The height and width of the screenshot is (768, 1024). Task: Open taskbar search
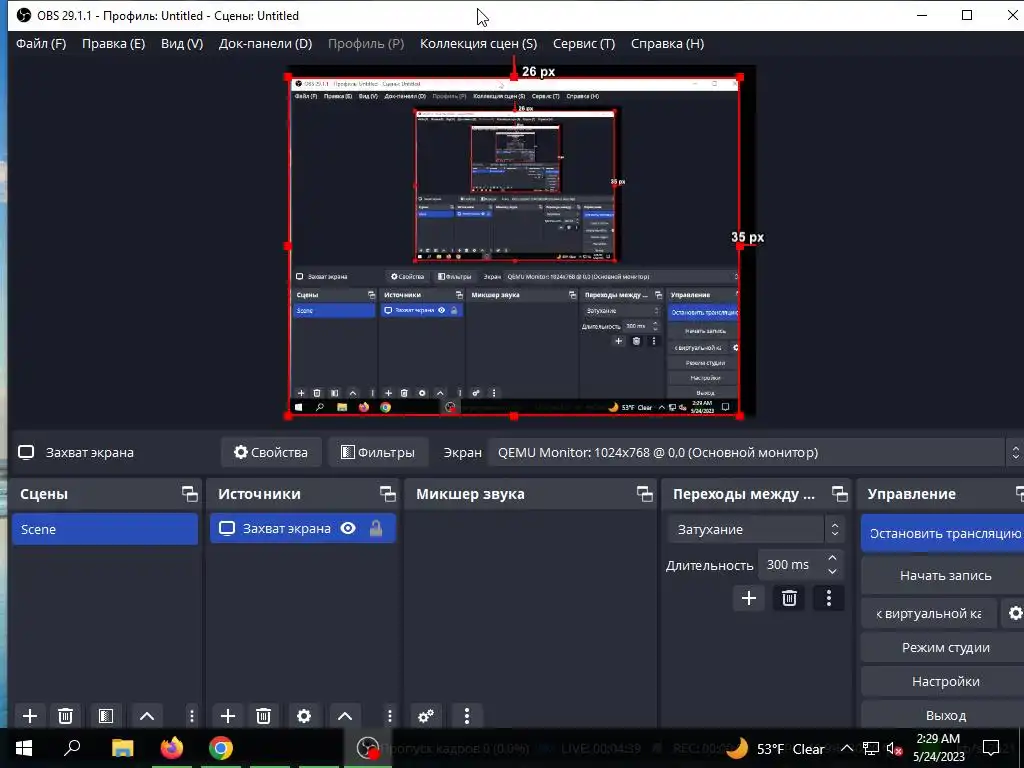point(72,748)
